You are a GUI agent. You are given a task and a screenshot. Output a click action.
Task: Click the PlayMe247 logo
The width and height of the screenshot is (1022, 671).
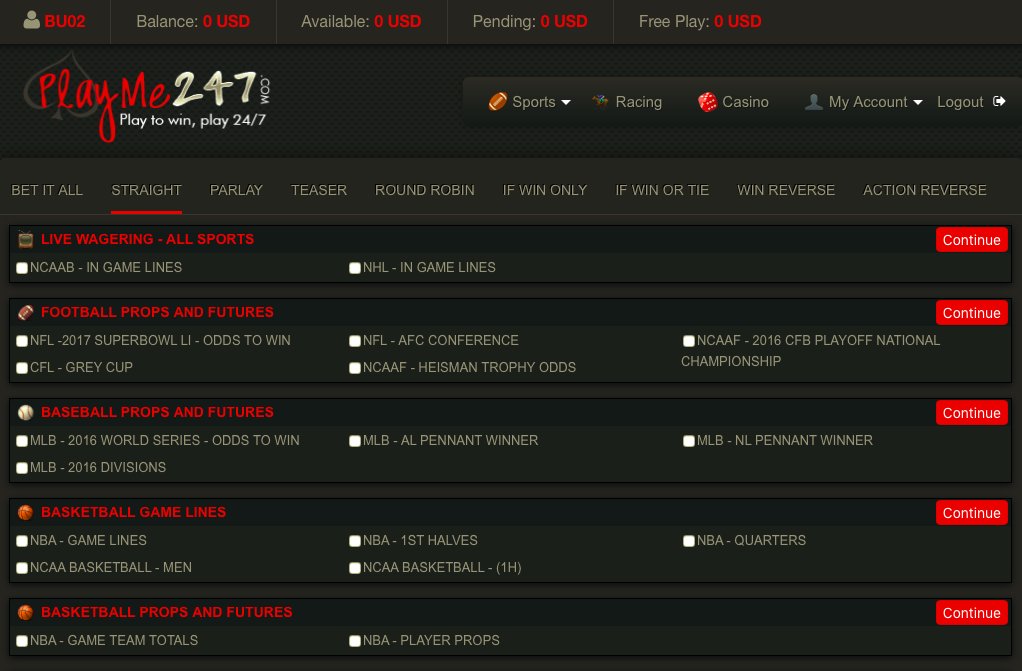coord(147,99)
